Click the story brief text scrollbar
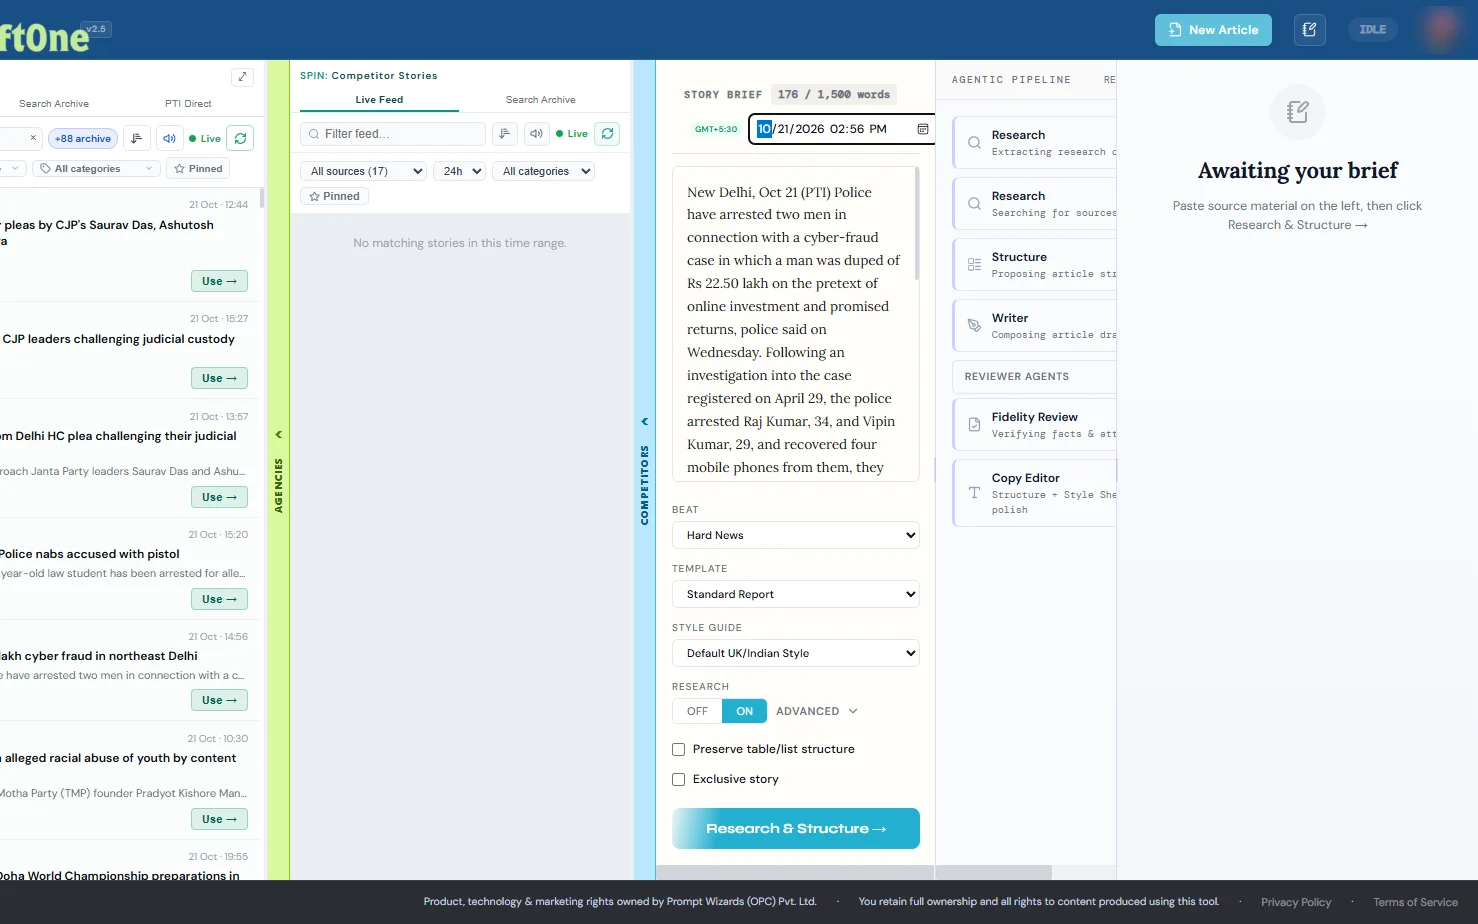The height and width of the screenshot is (924, 1478). (x=916, y=224)
